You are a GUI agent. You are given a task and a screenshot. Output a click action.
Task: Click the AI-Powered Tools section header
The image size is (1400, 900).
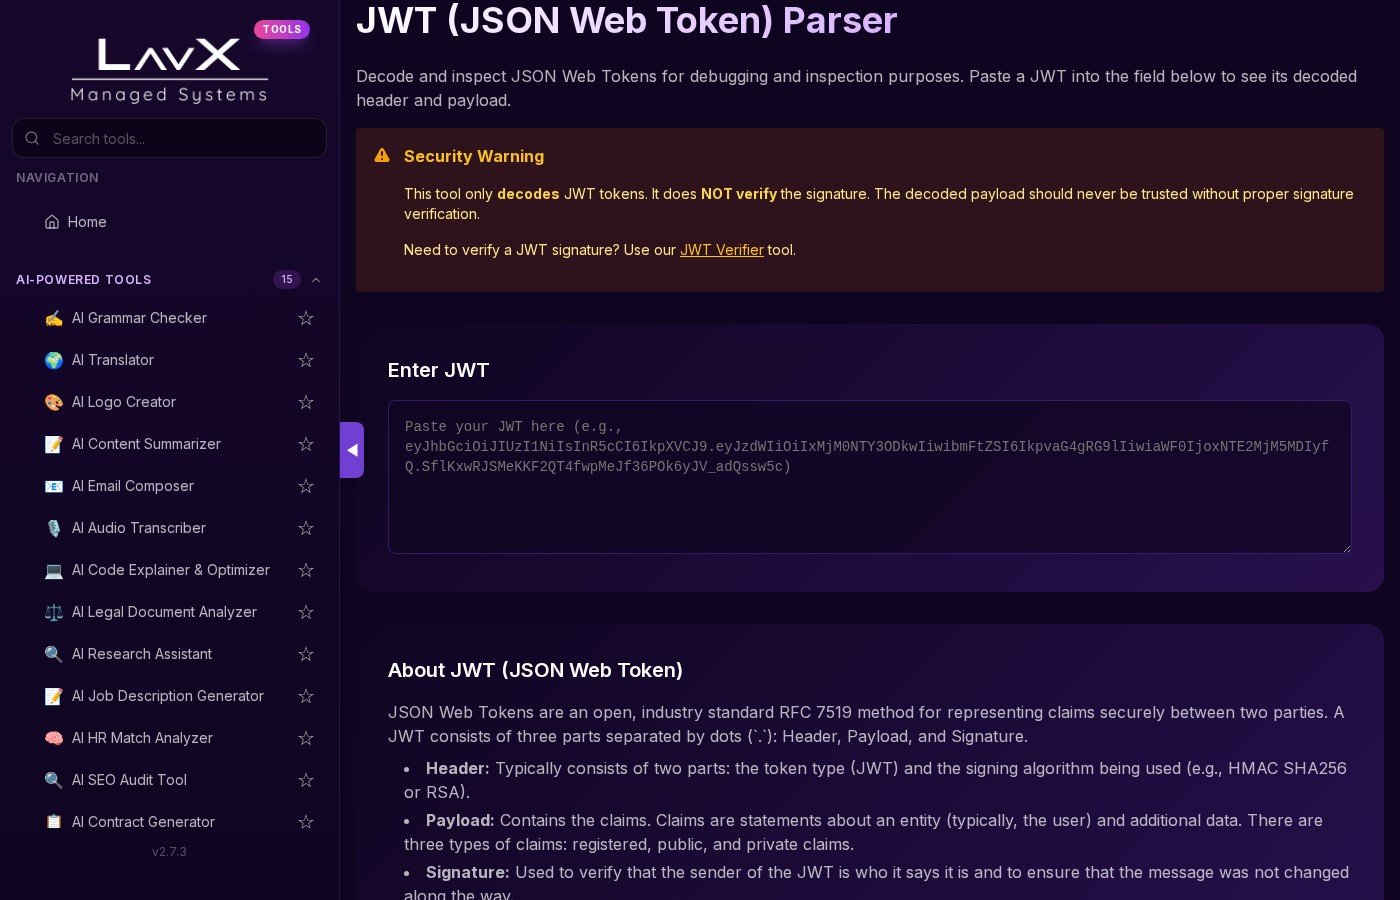point(84,280)
